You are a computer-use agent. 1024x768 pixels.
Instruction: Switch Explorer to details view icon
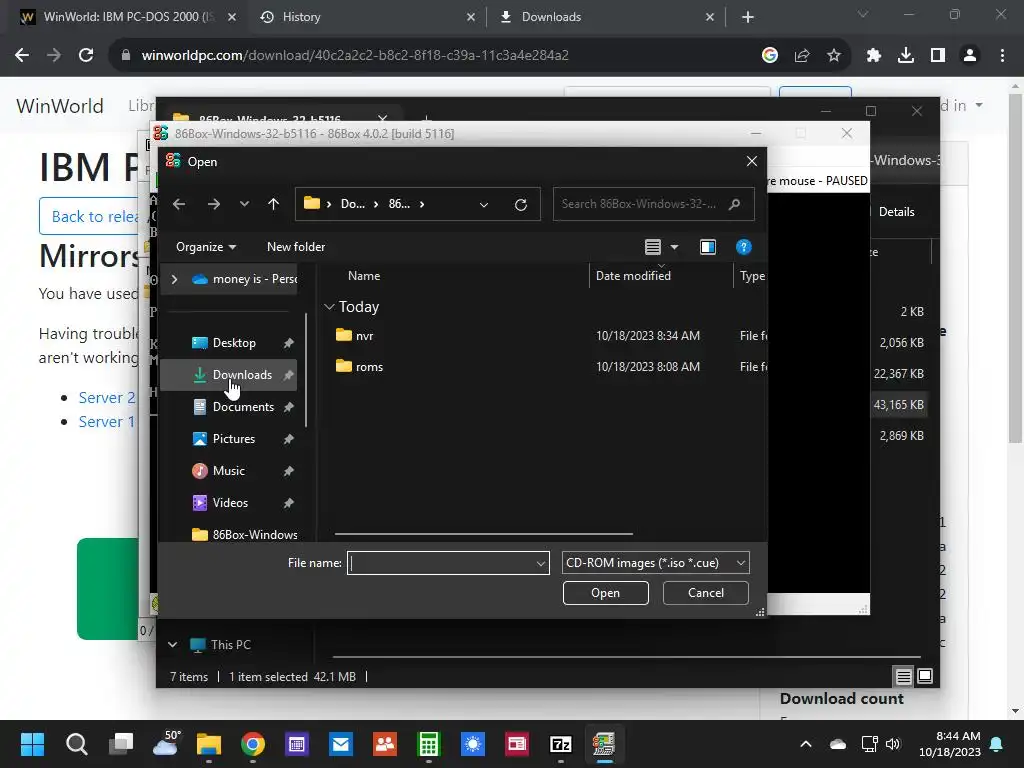click(903, 676)
